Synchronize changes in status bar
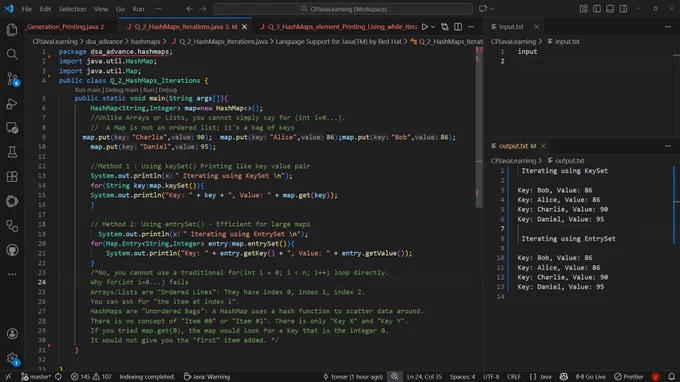The height and width of the screenshot is (382, 680). pos(58,376)
